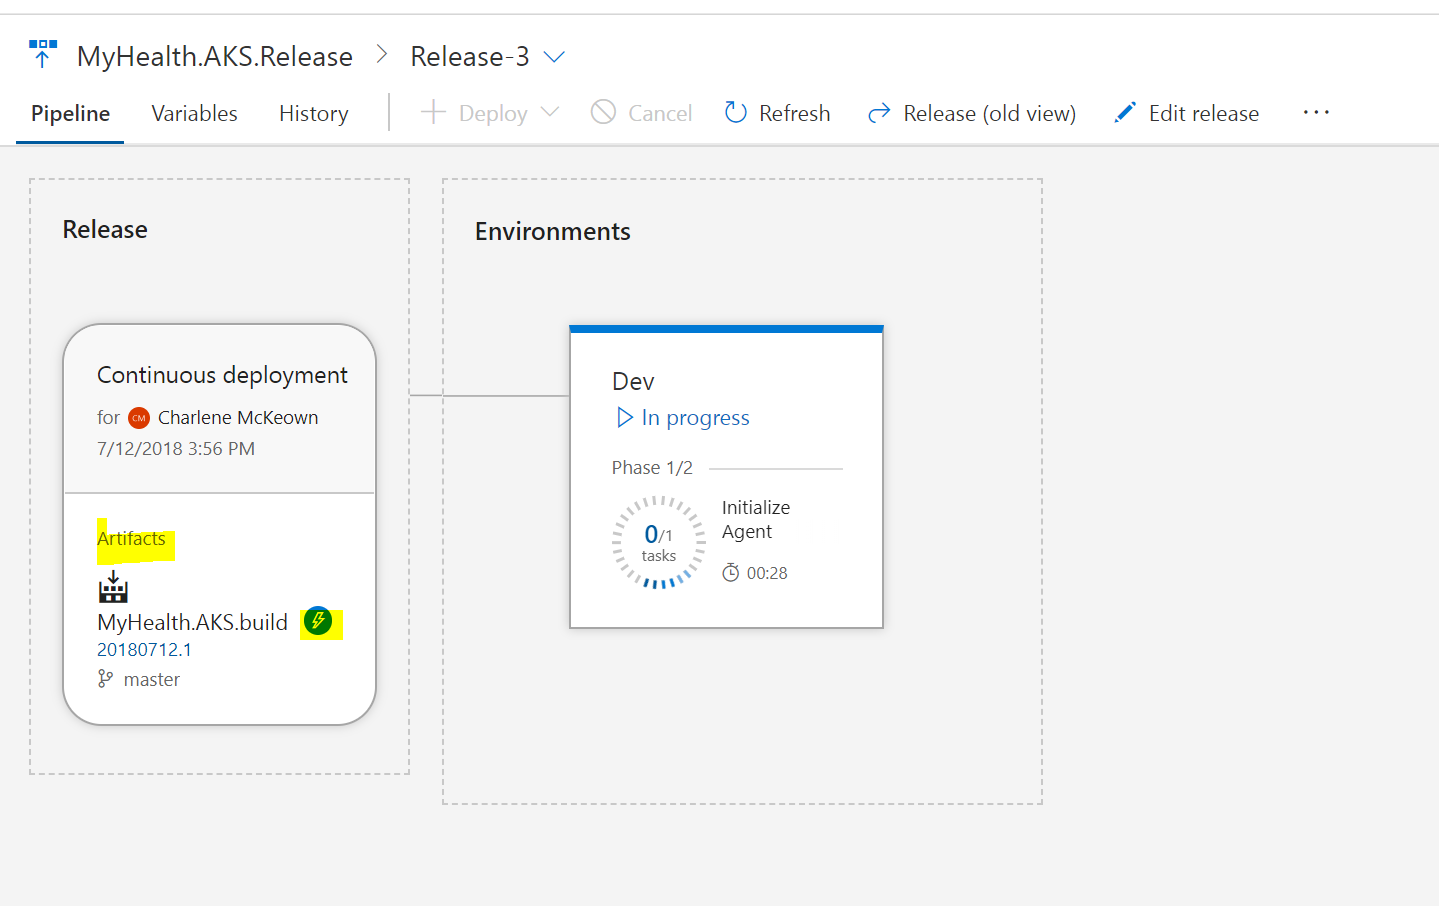Image resolution: width=1439 pixels, height=906 pixels.
Task: Open the History tab
Action: (x=314, y=114)
